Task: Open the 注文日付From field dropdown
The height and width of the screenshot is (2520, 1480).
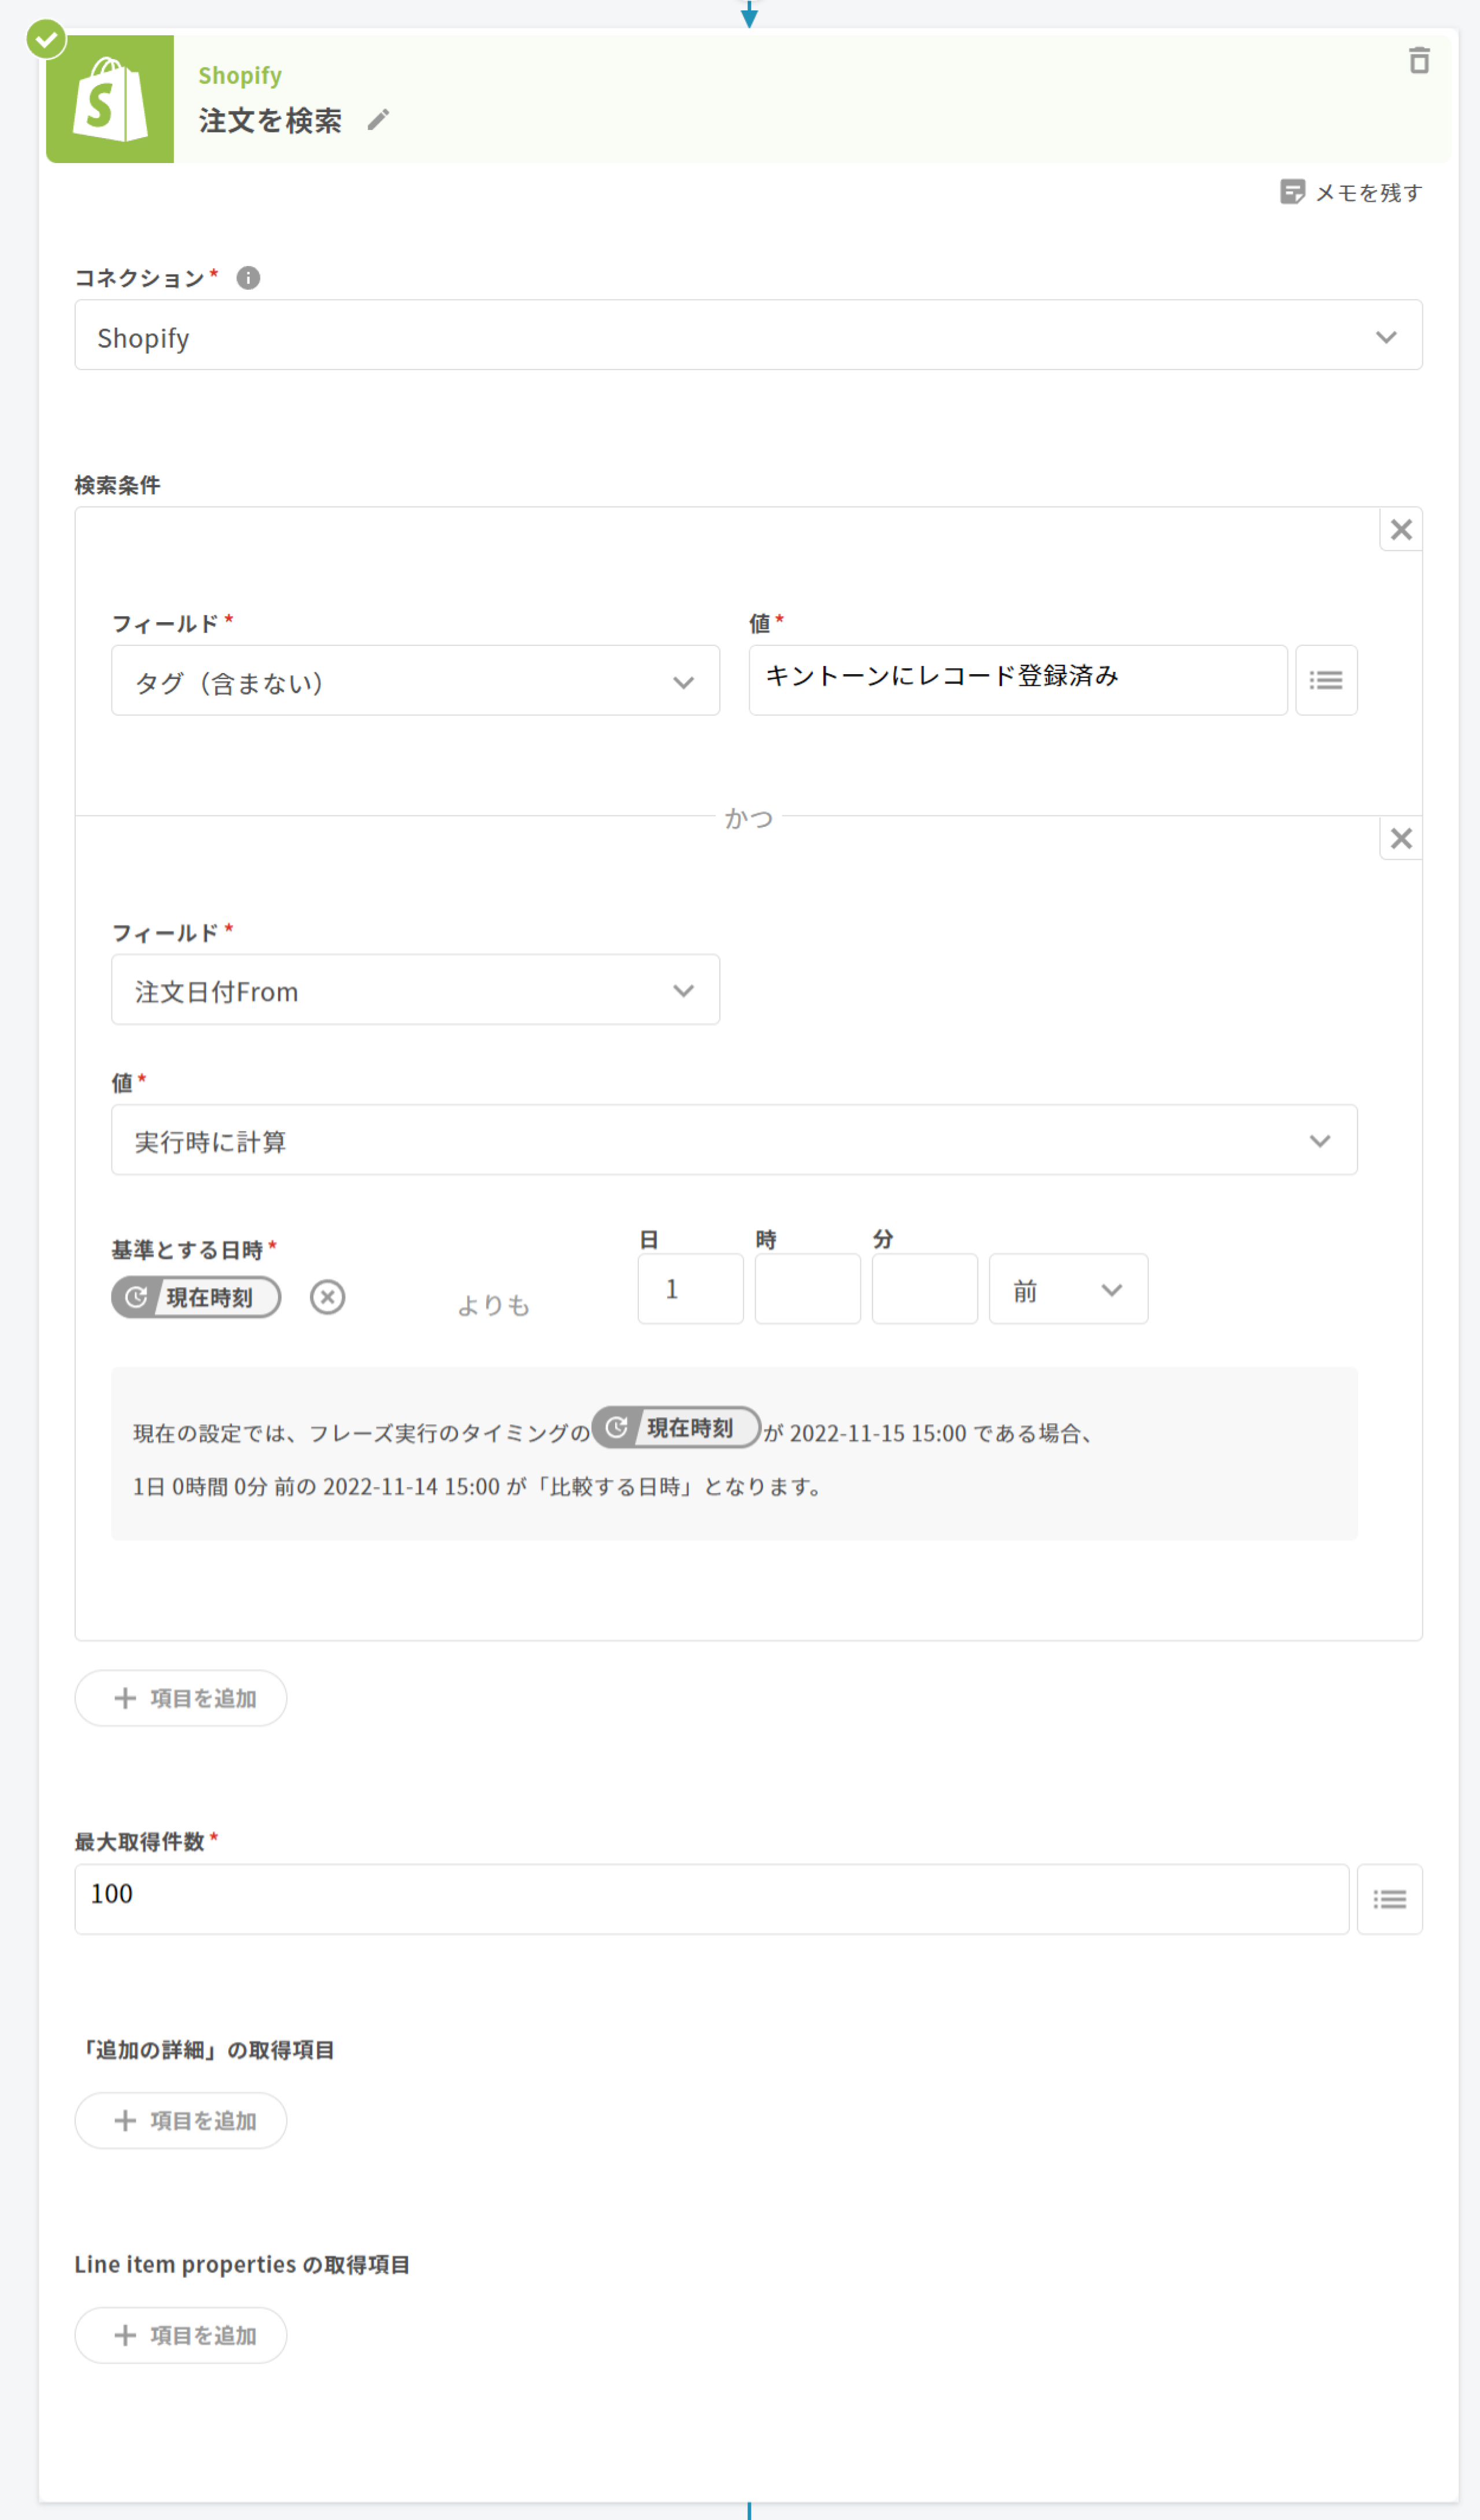Action: click(415, 990)
